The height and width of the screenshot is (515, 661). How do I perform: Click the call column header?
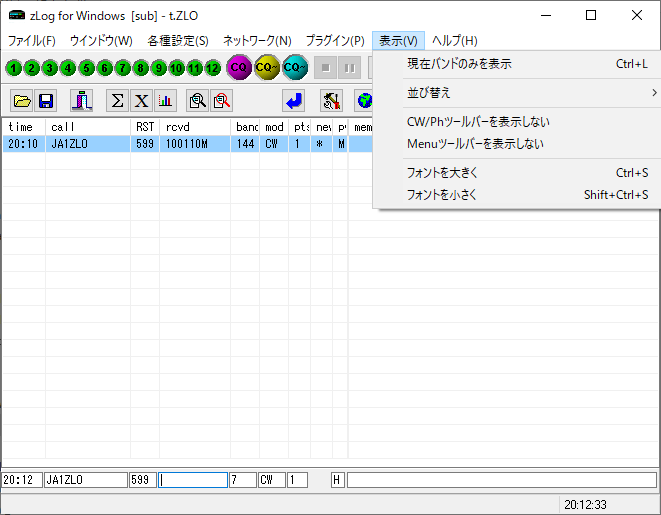coord(88,127)
